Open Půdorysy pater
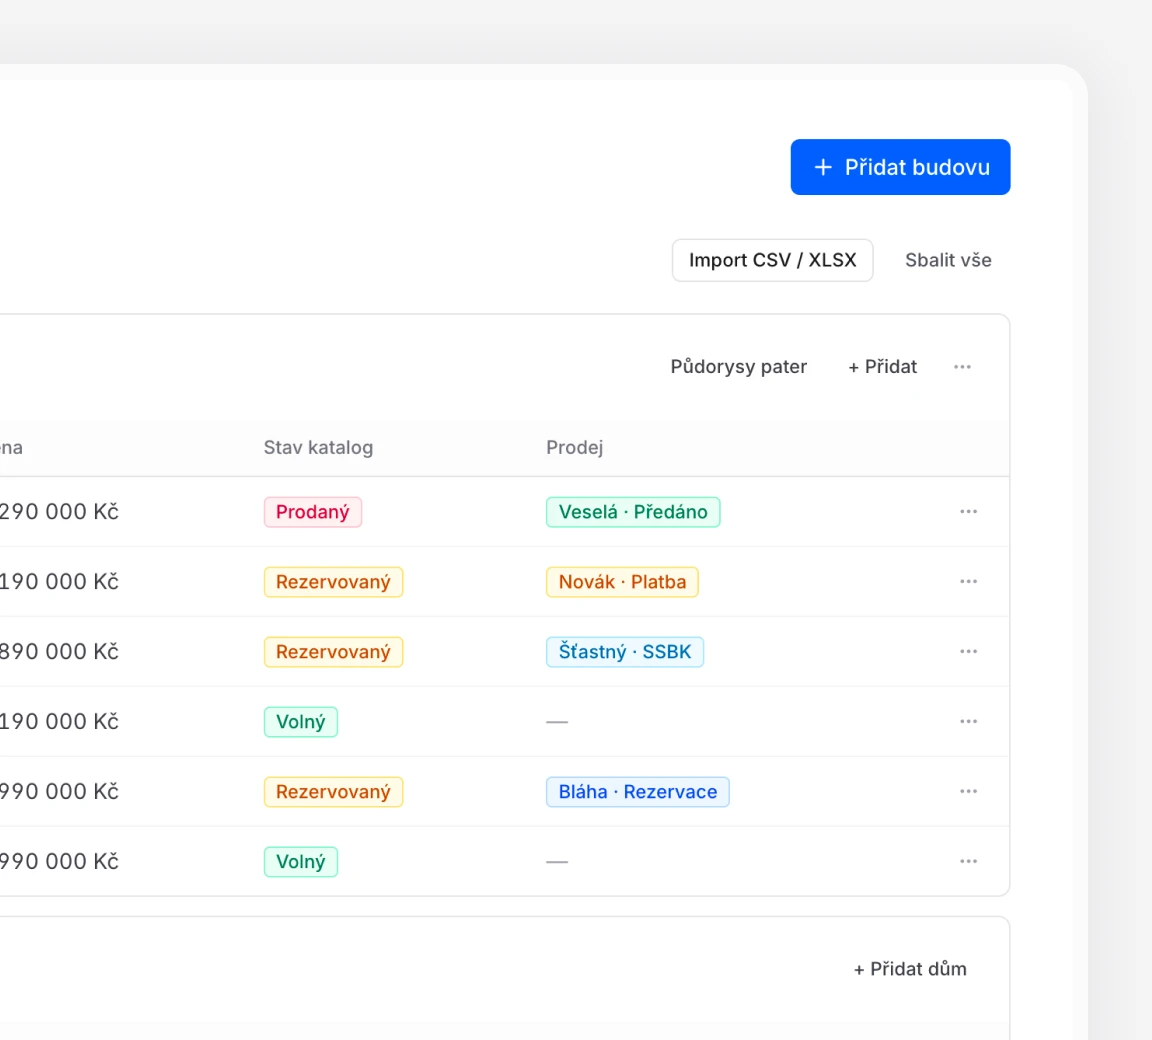 click(x=738, y=366)
